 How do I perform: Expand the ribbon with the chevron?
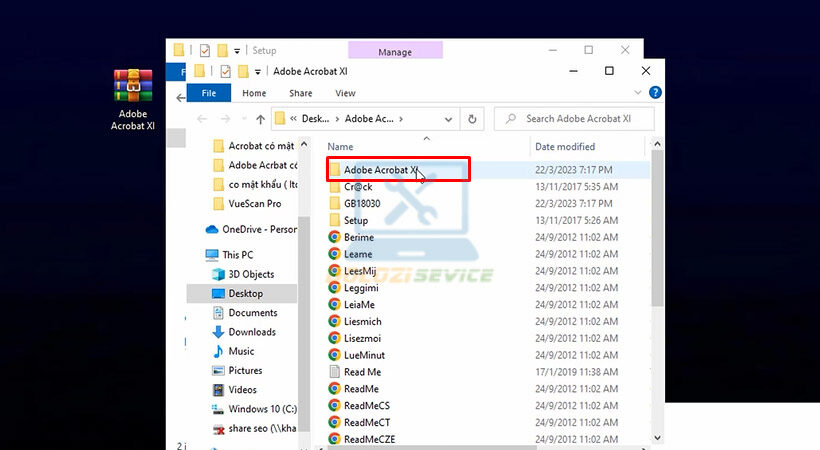[637, 93]
